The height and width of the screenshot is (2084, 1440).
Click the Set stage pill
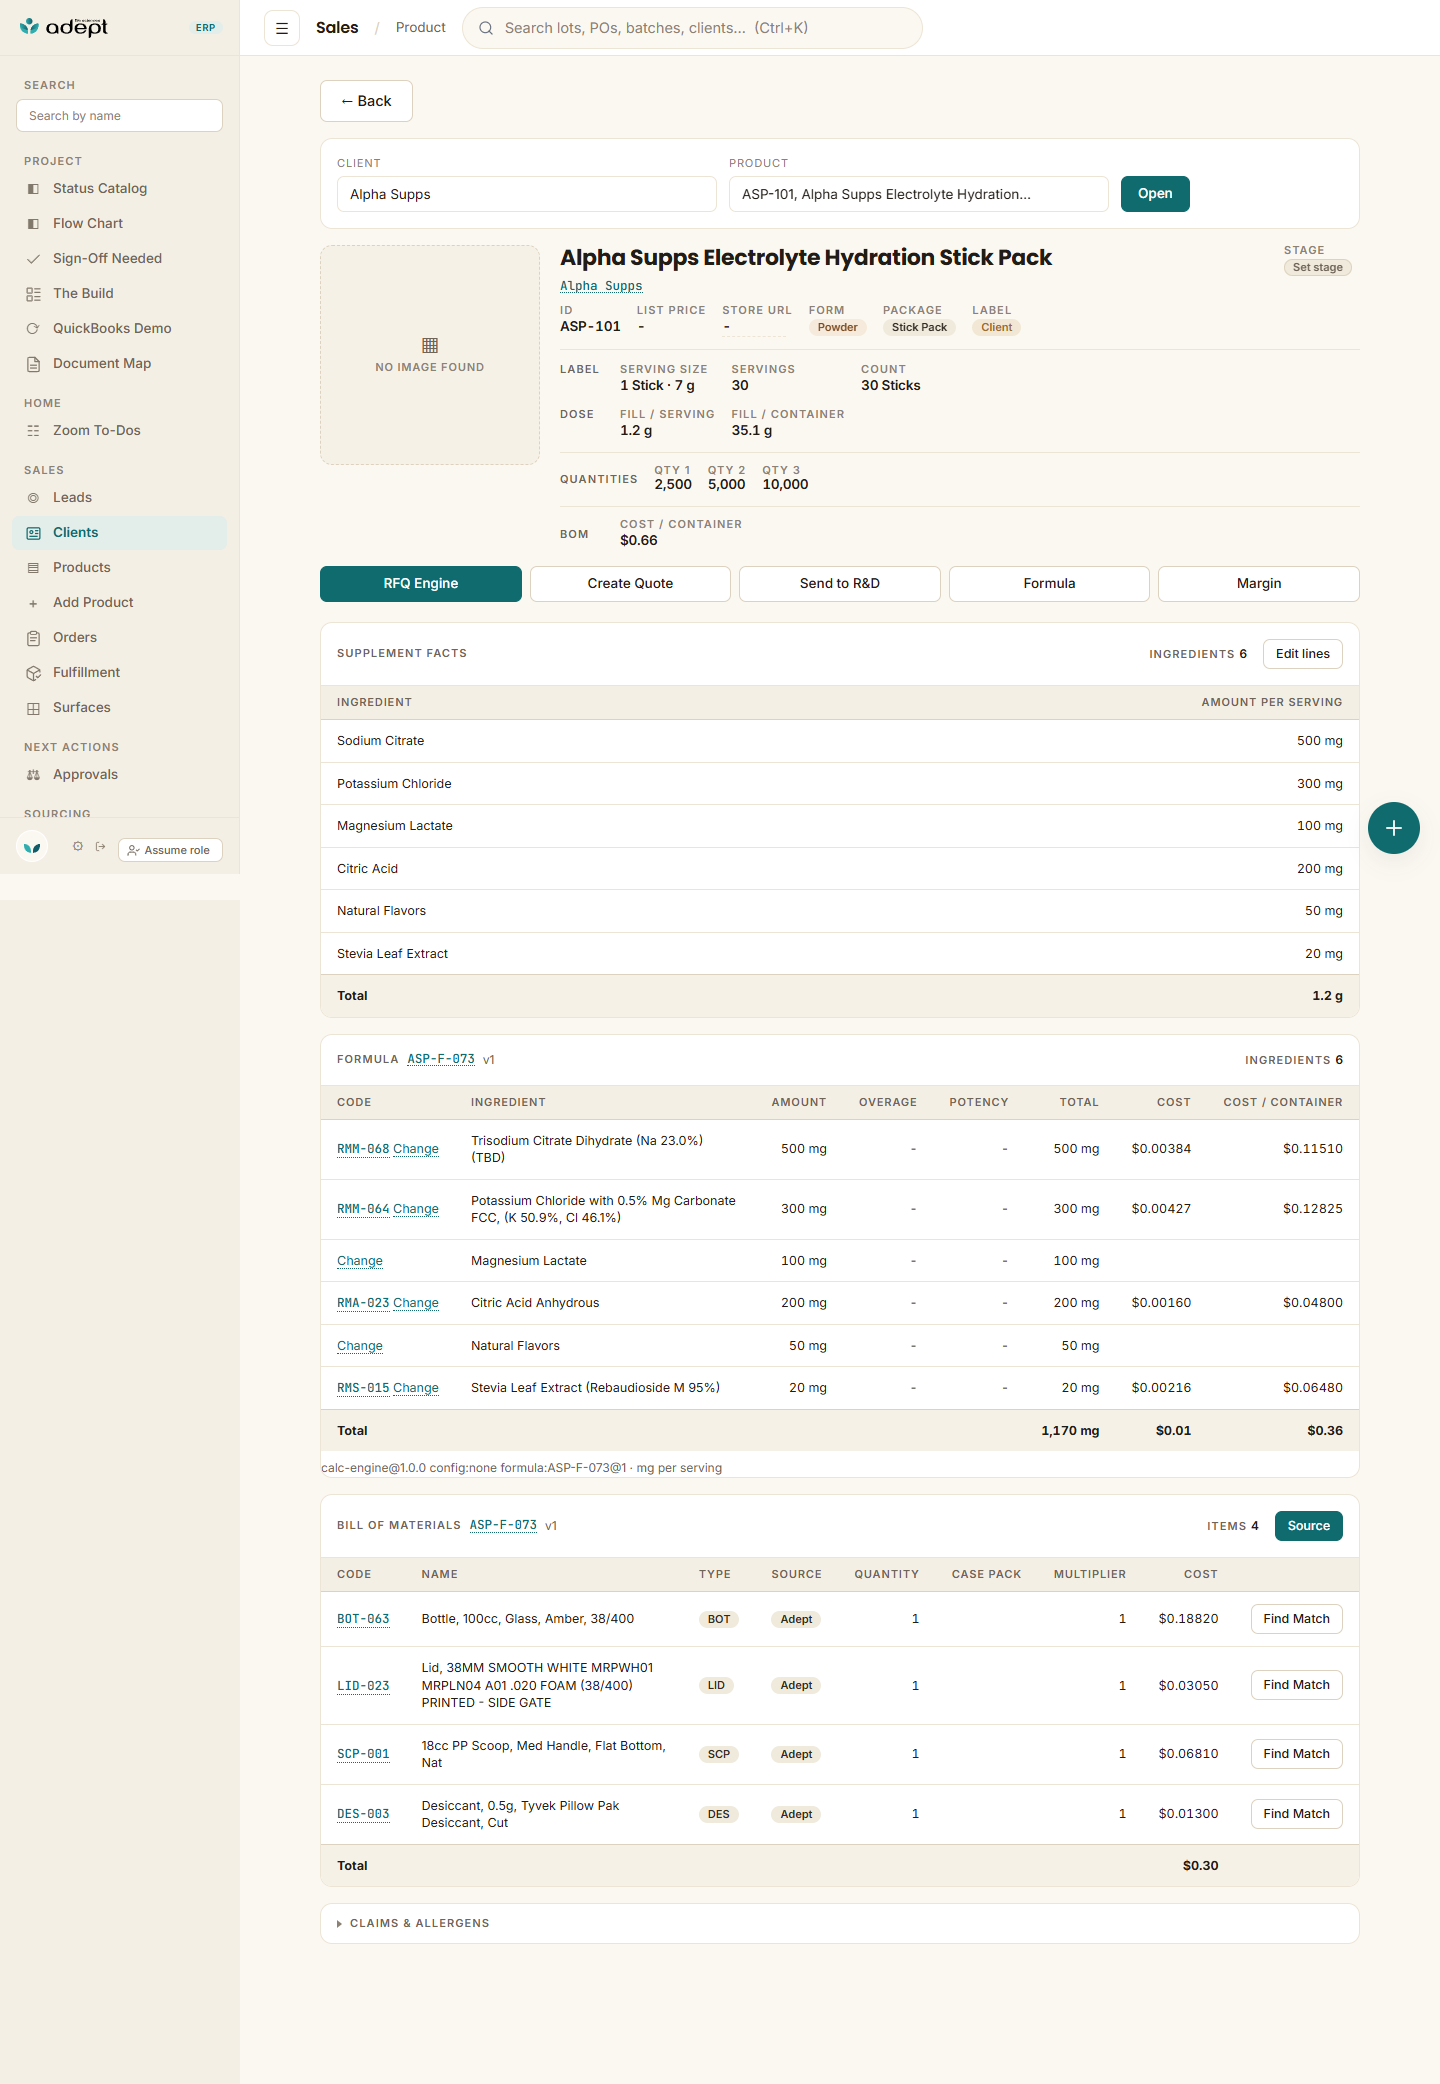(x=1317, y=267)
